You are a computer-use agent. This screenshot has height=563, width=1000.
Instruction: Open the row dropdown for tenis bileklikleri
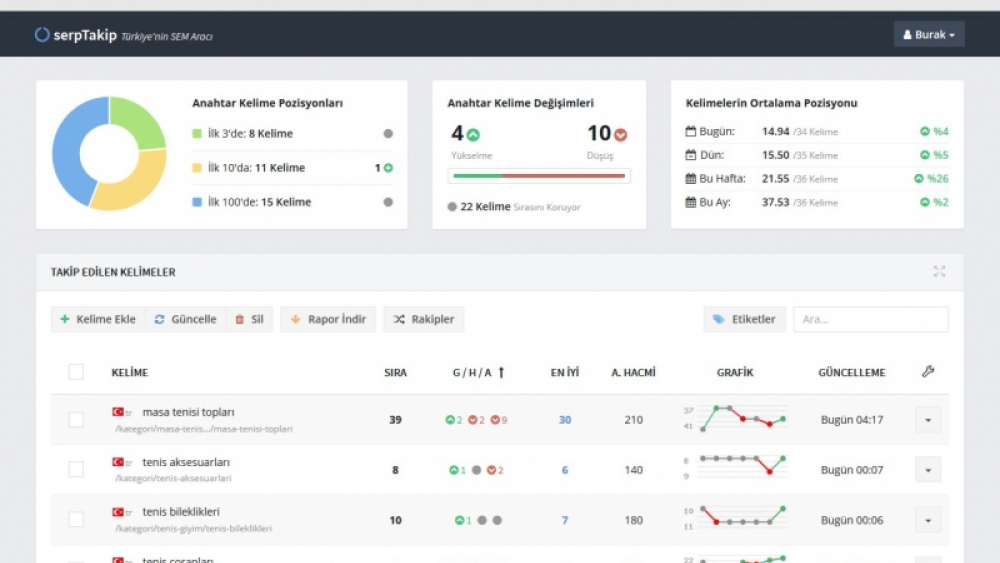pos(928,520)
